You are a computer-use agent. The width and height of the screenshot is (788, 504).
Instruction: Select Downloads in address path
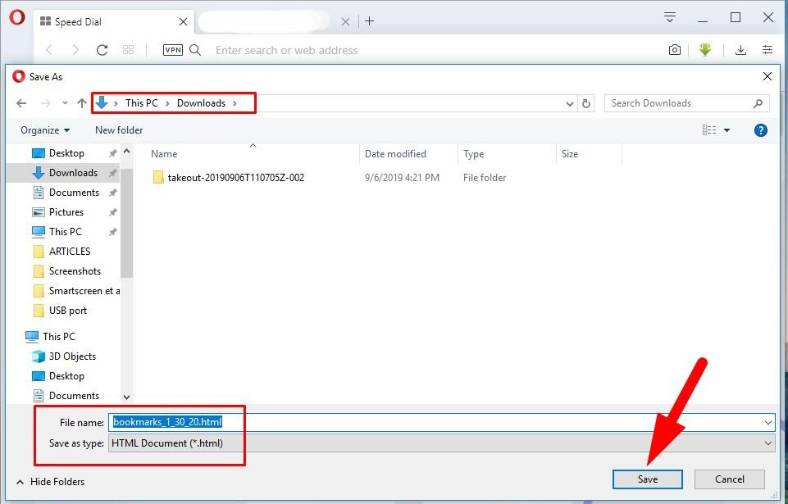(x=201, y=103)
